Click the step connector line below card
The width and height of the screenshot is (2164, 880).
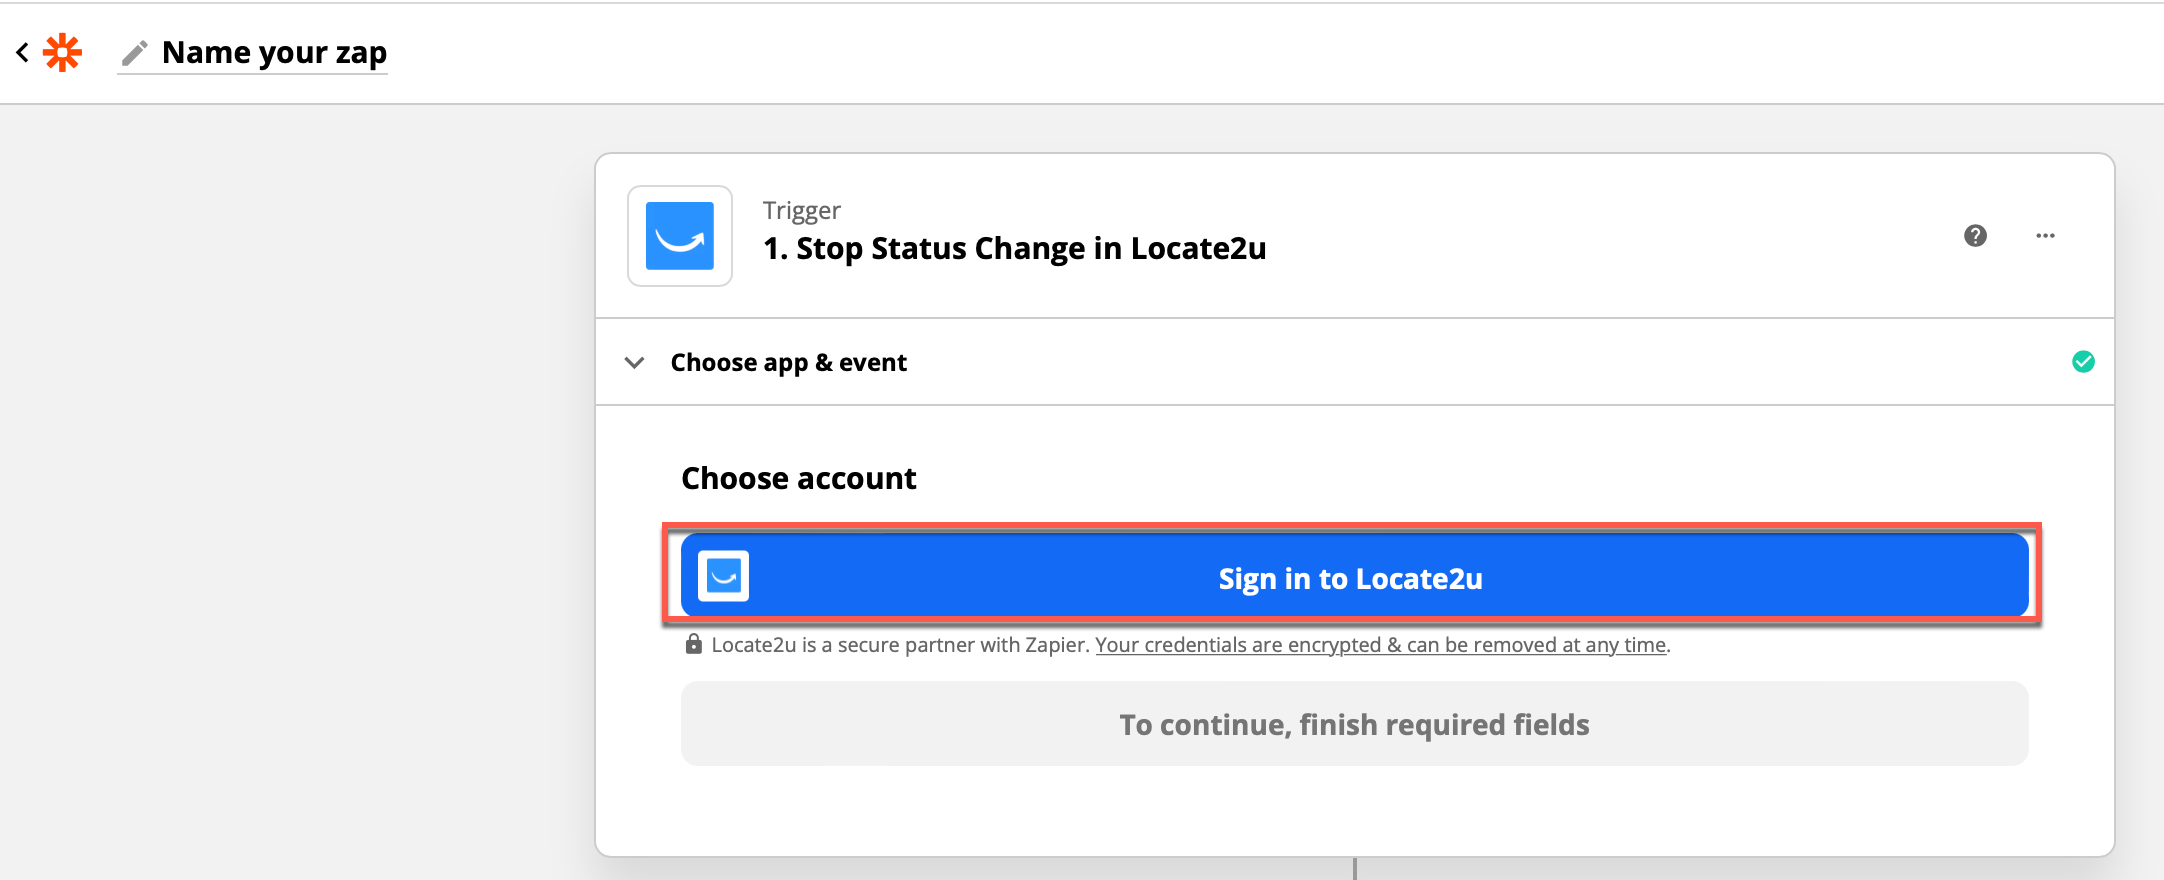pos(1354,868)
